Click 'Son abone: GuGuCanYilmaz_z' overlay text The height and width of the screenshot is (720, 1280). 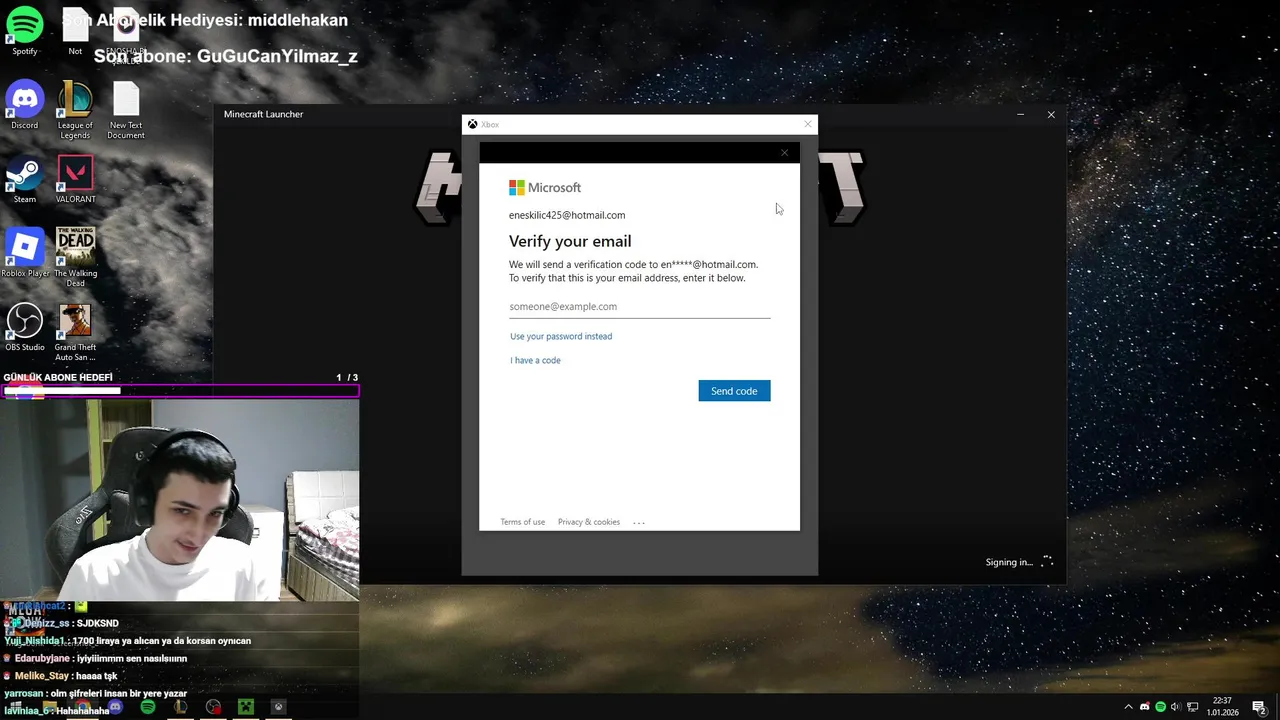click(x=226, y=56)
